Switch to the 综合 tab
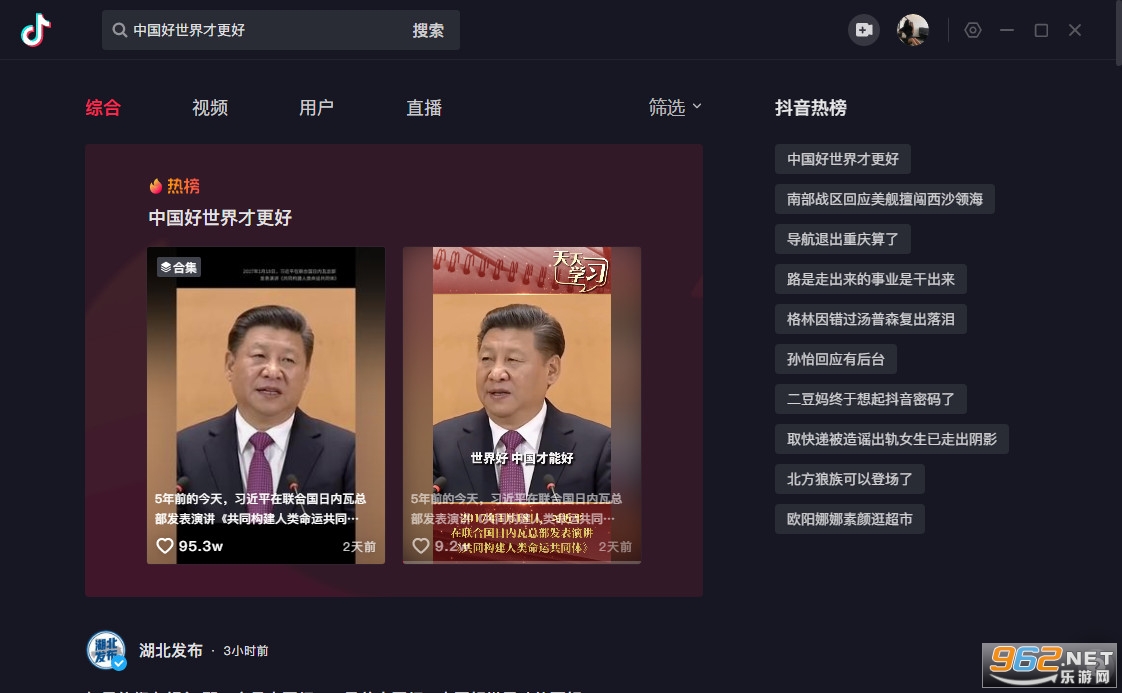 tap(103, 107)
